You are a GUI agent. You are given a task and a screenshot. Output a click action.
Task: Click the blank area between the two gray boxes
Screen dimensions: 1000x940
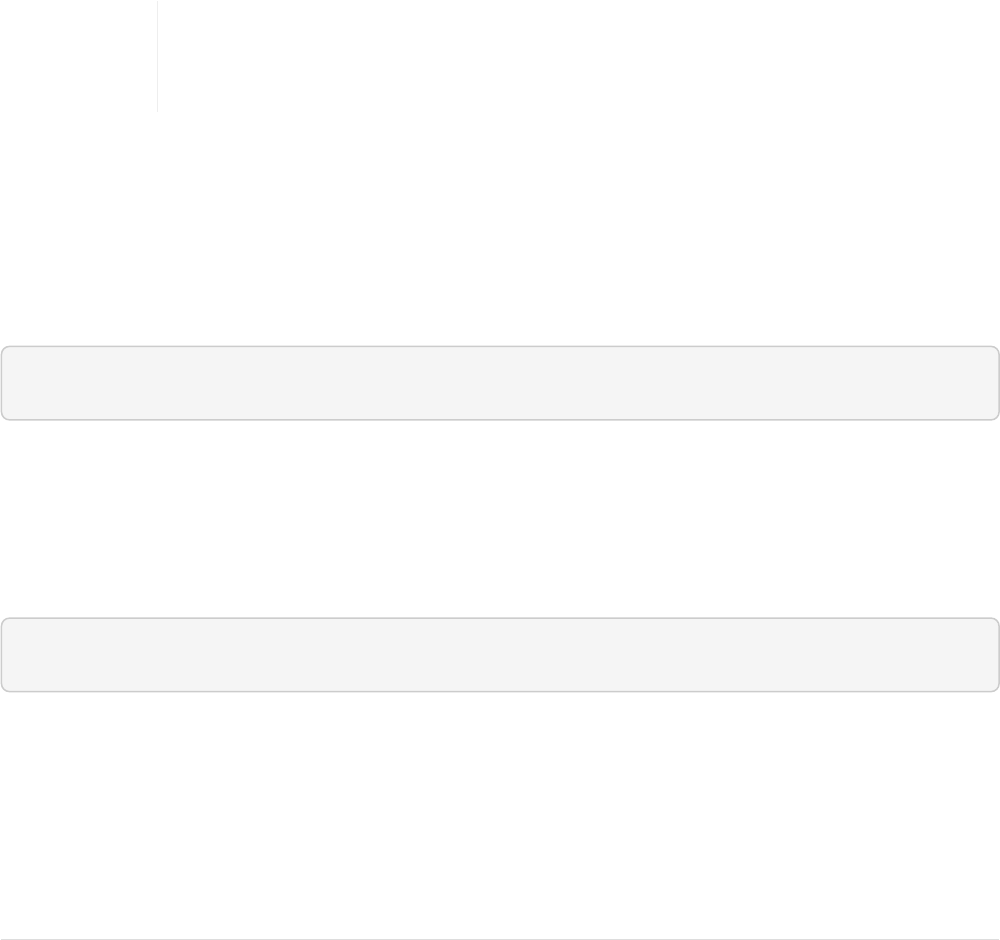(500, 518)
